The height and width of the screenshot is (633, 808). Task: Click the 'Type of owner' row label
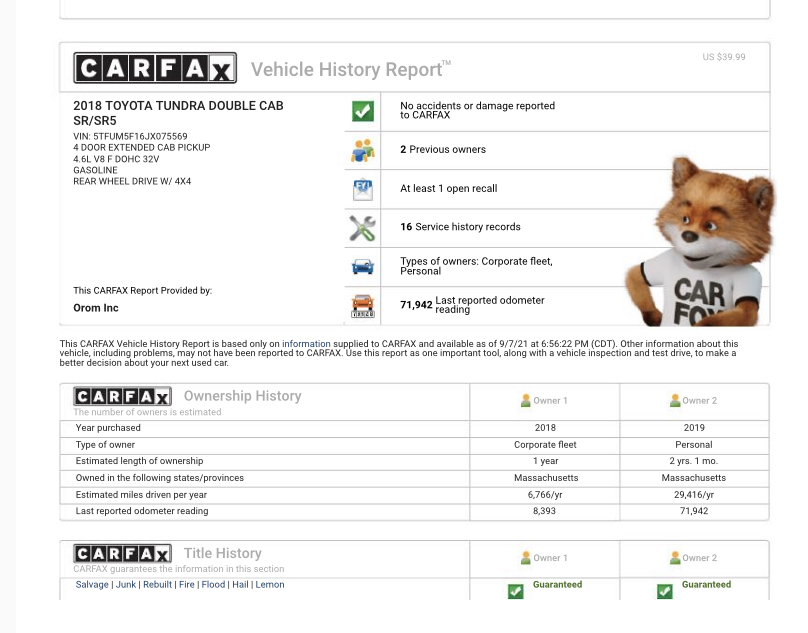pos(105,445)
